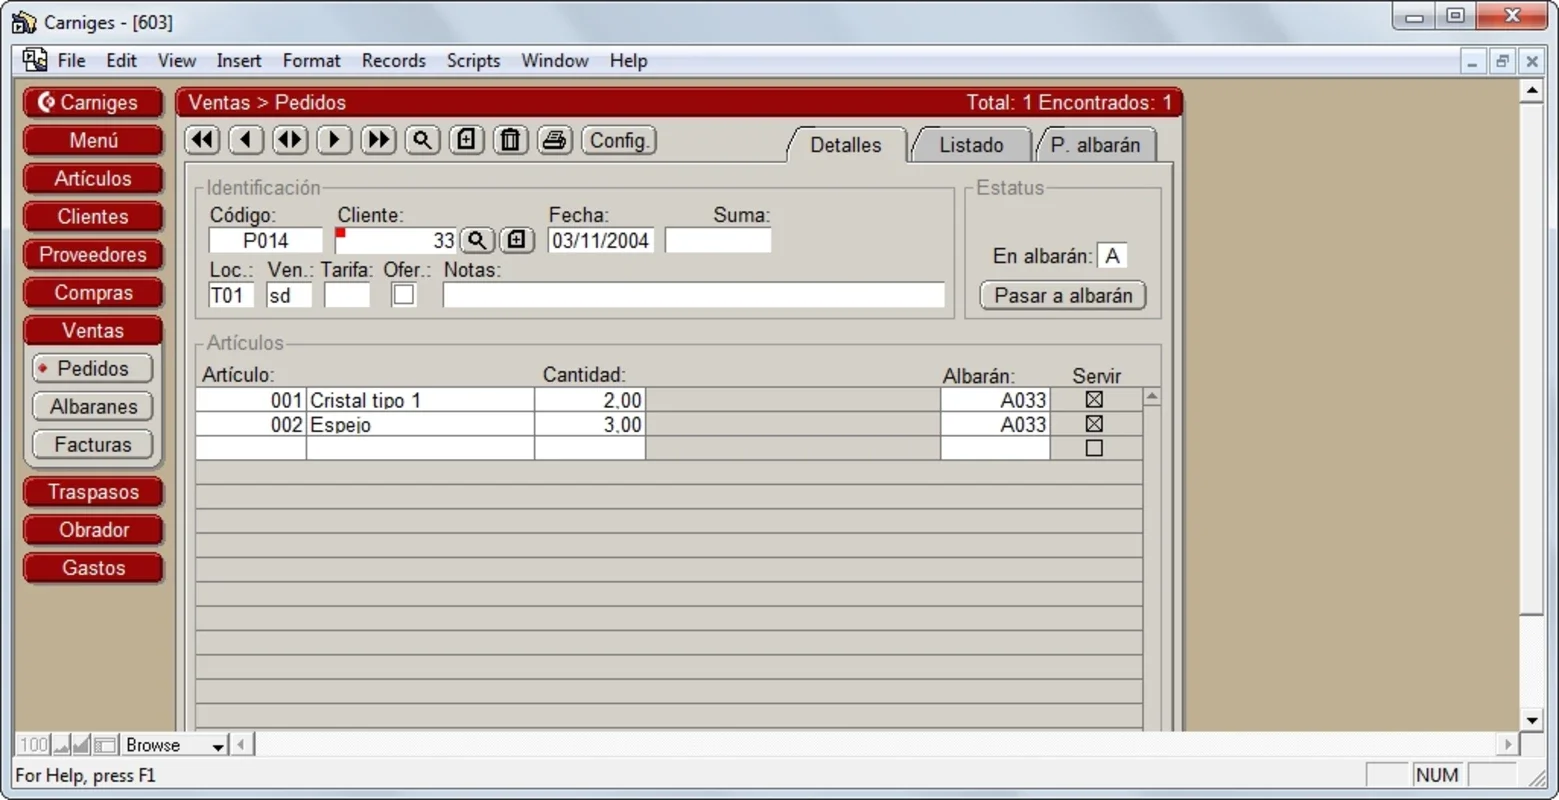This screenshot has height=800, width=1559.
Task: Switch to the Detalles tab
Action: [x=846, y=145]
